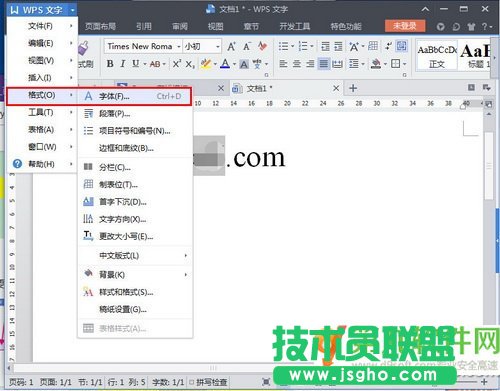Open line spacing options
This screenshot has height=391, width=500.
click(x=354, y=63)
